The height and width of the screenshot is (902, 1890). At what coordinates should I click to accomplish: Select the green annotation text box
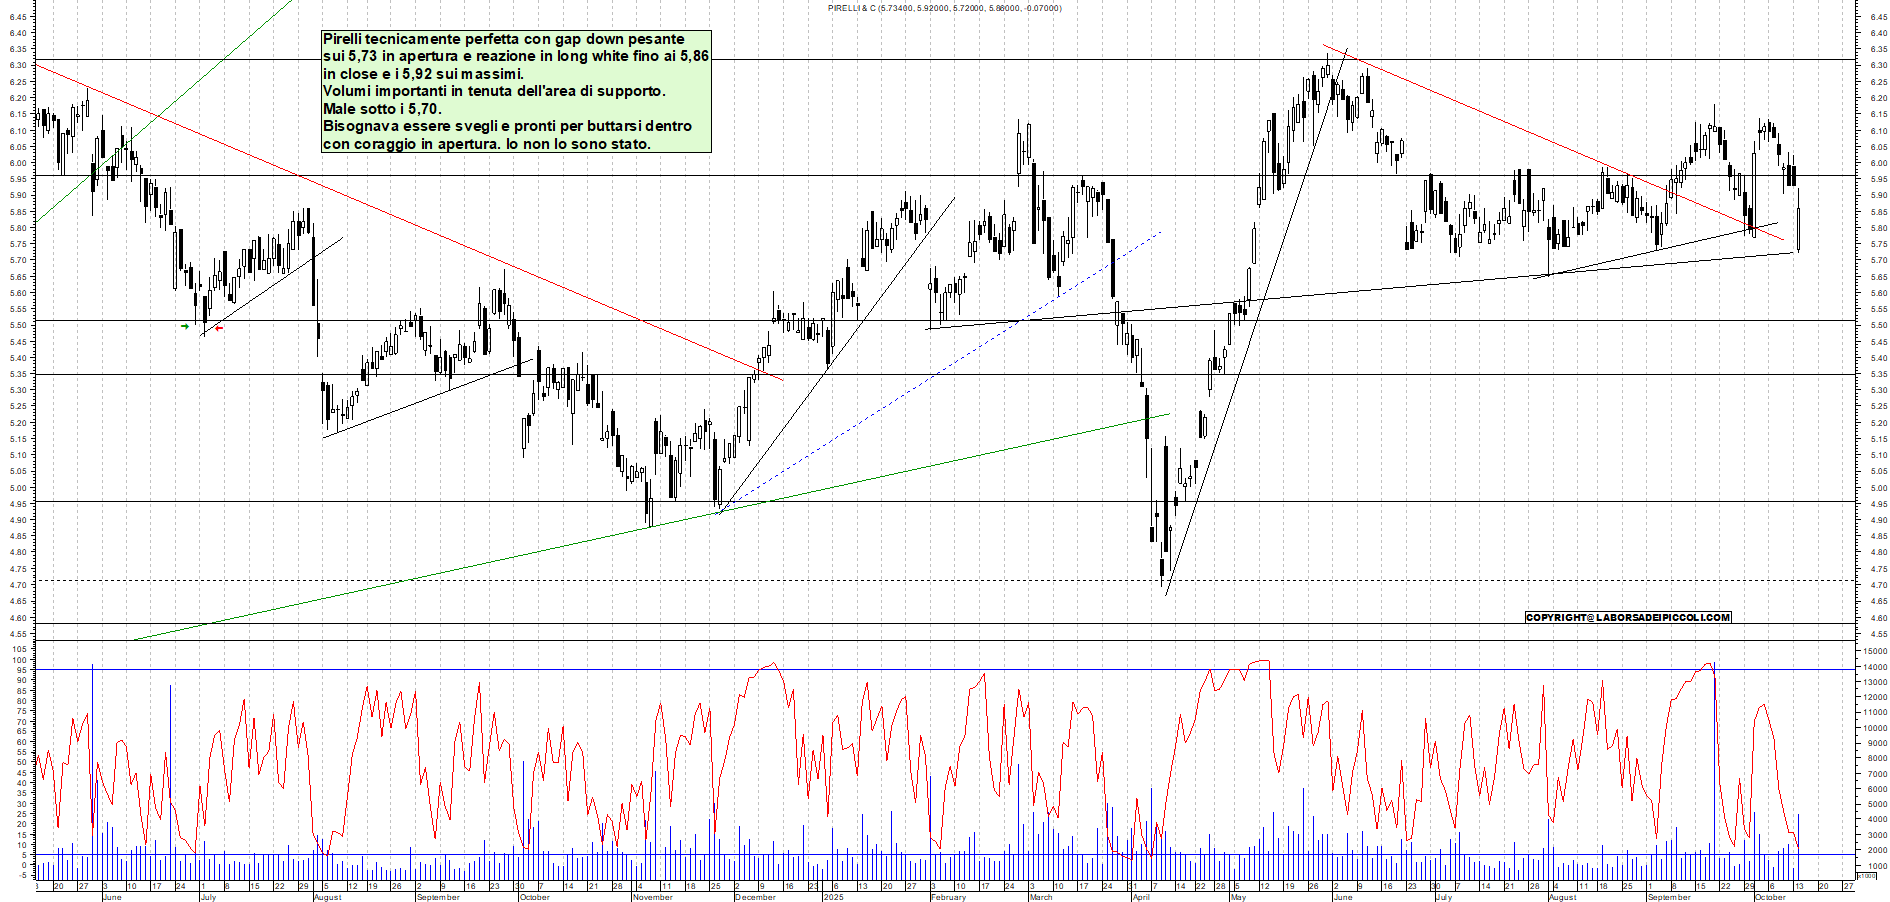pyautogui.click(x=516, y=91)
